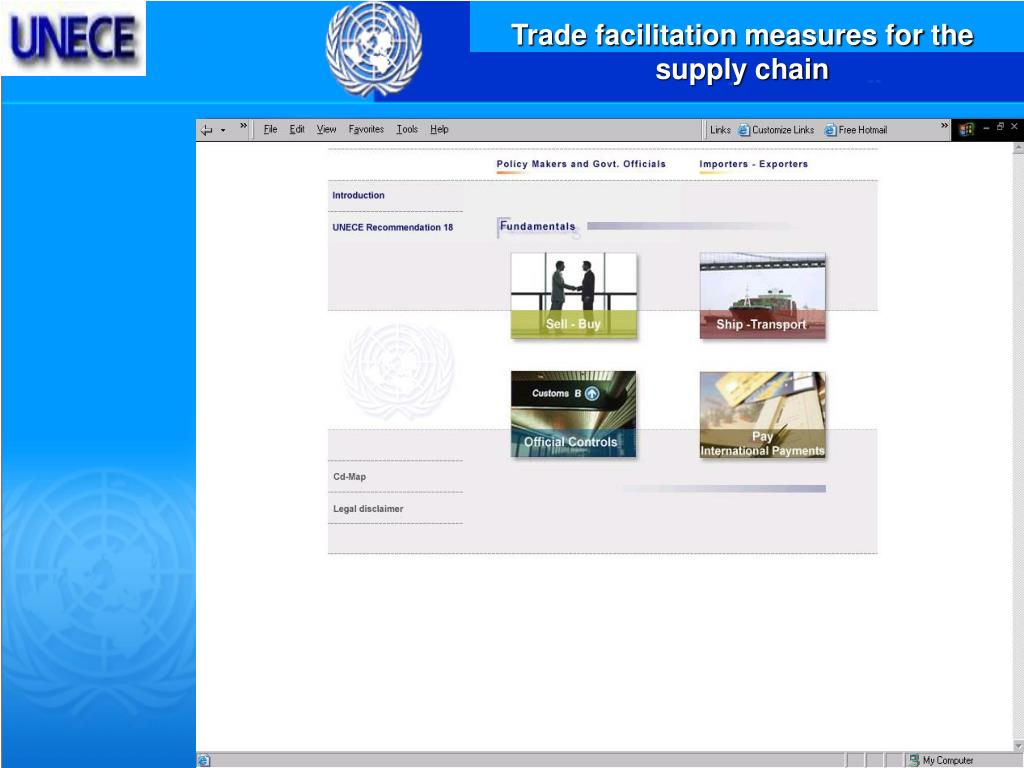The image size is (1024, 768).
Task: Click the Internet Explorer status bar page icon
Action: click(204, 760)
